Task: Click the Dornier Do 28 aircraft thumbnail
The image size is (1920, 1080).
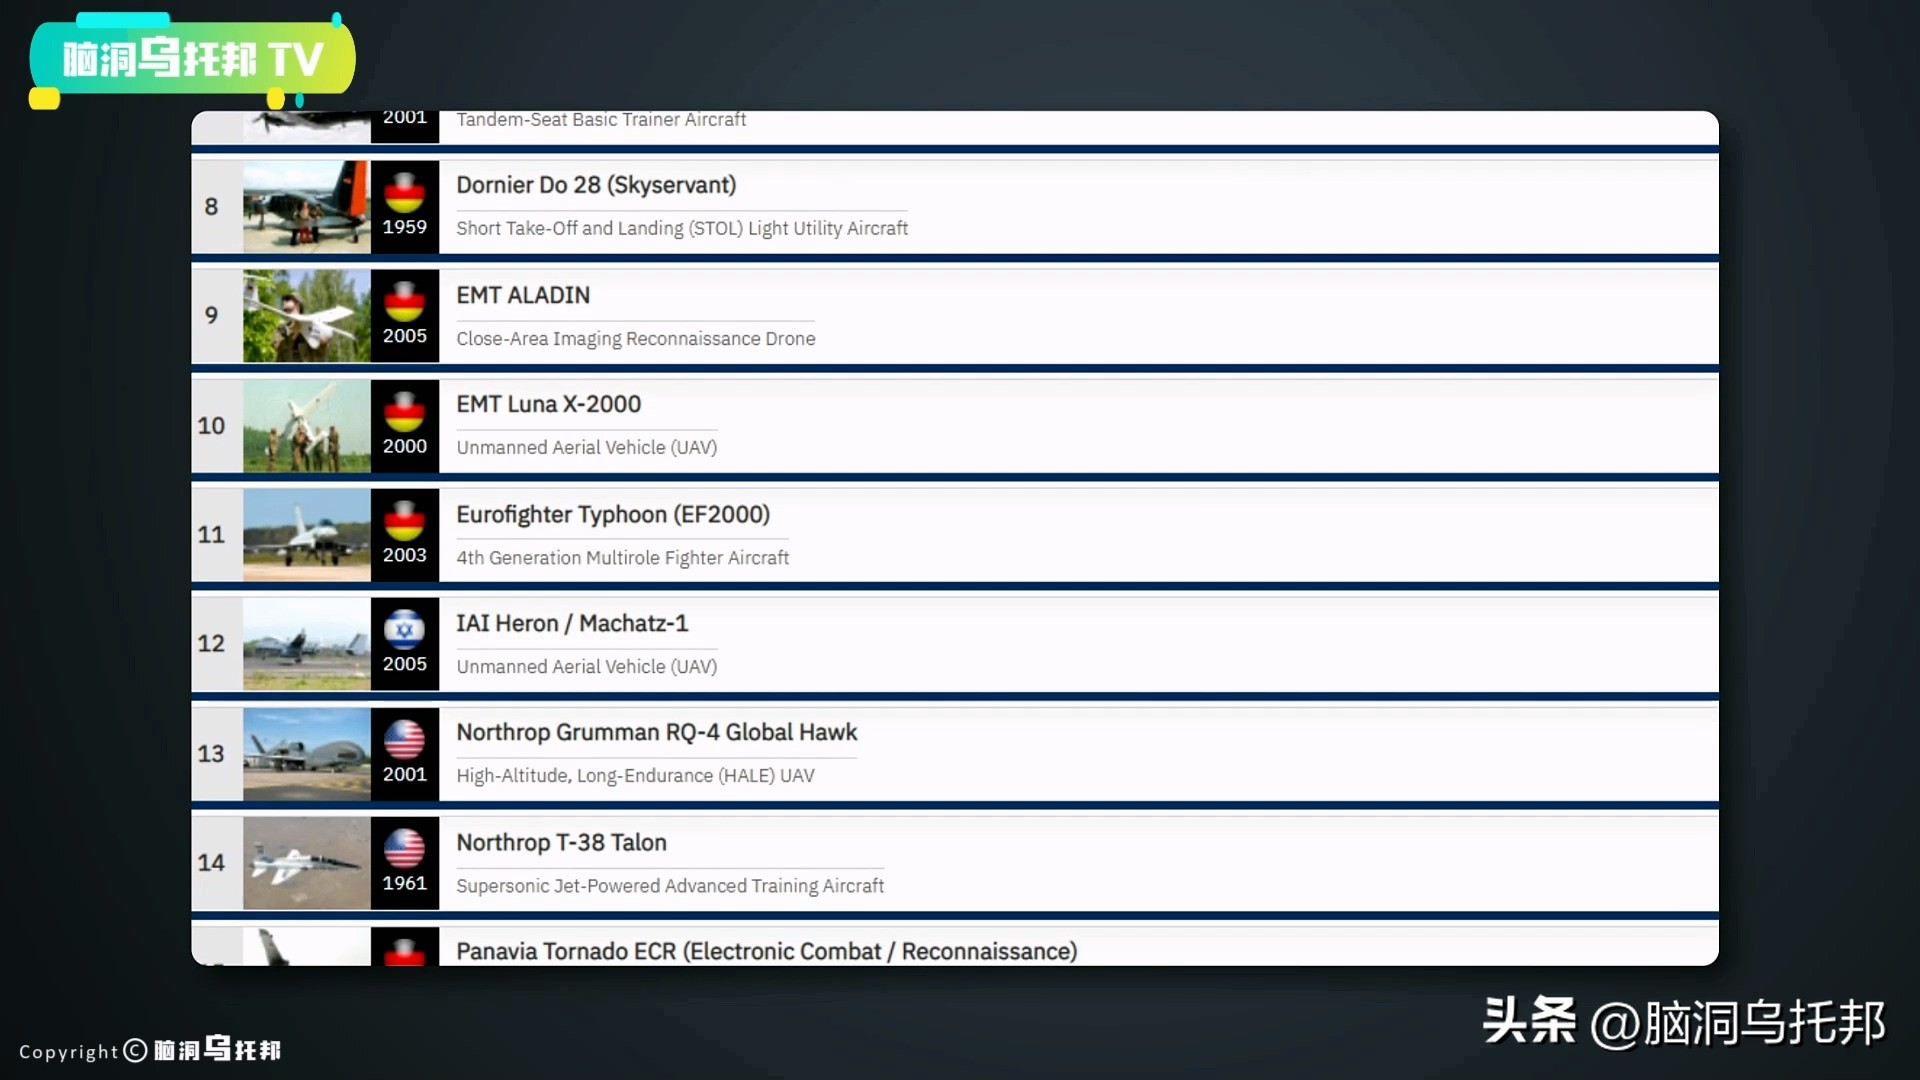Action: click(306, 207)
